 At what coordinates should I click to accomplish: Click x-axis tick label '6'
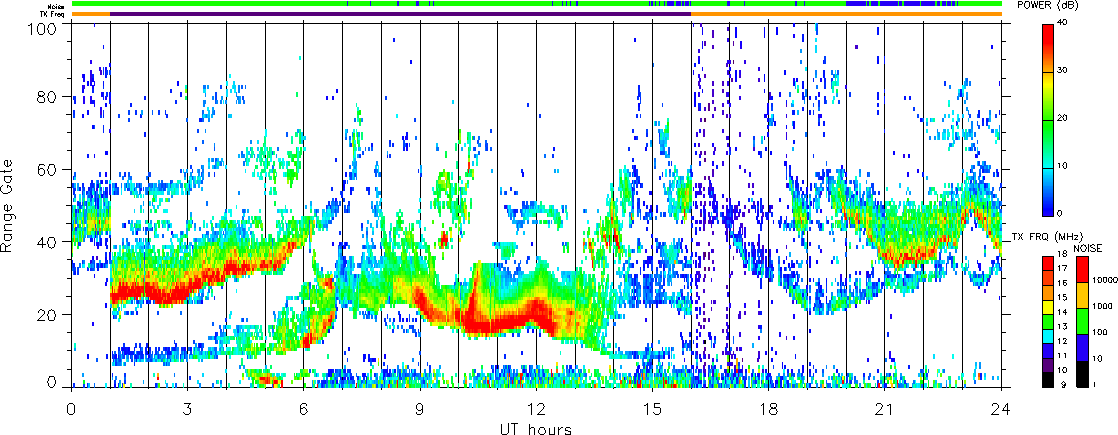pyautogui.click(x=304, y=408)
